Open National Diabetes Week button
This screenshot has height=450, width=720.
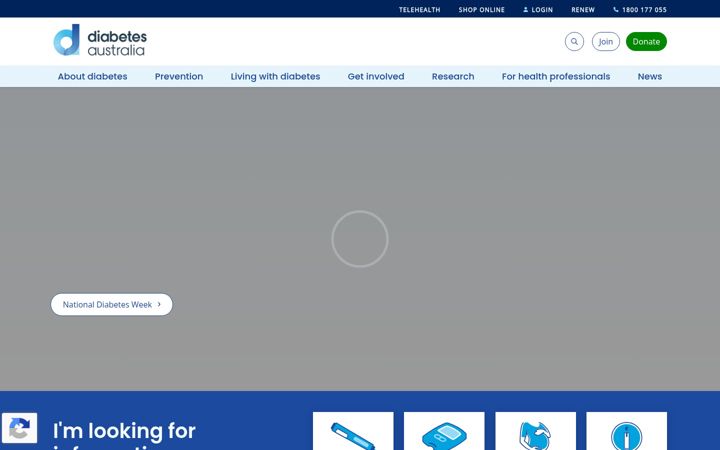click(x=112, y=304)
